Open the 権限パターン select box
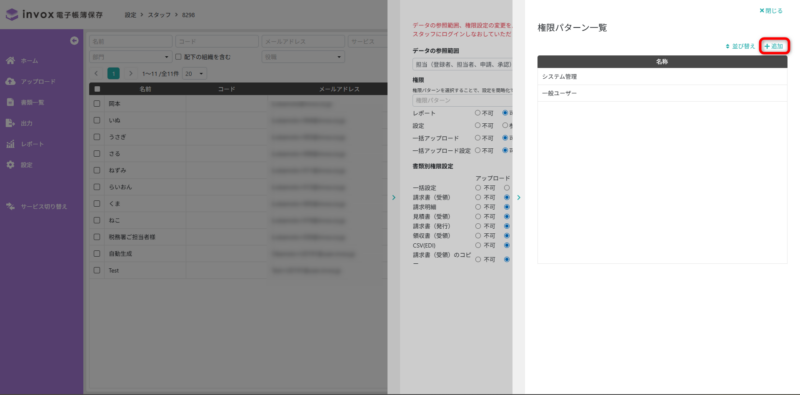 pos(462,101)
